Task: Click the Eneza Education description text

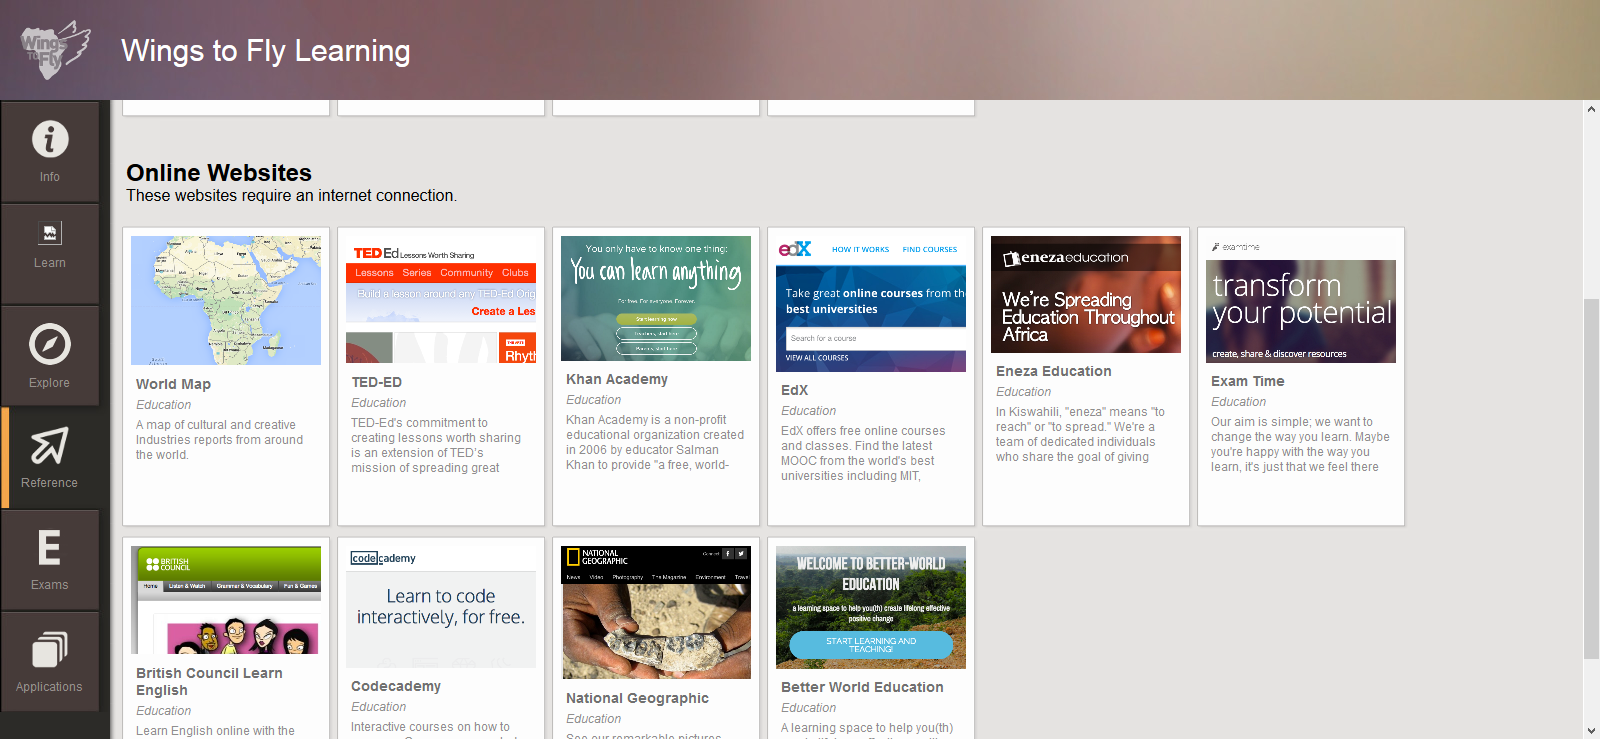Action: pyautogui.click(x=1080, y=434)
